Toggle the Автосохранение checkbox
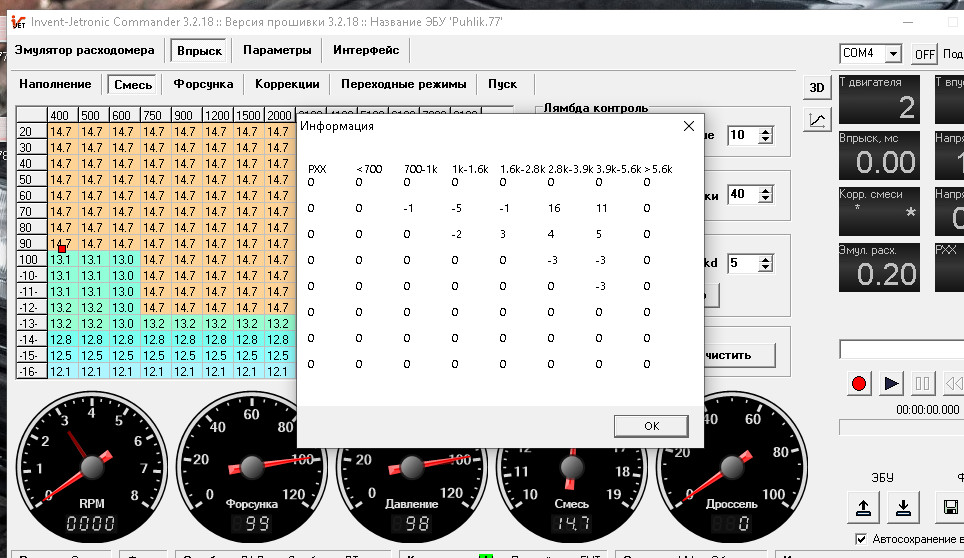The height and width of the screenshot is (558, 964). (x=861, y=539)
